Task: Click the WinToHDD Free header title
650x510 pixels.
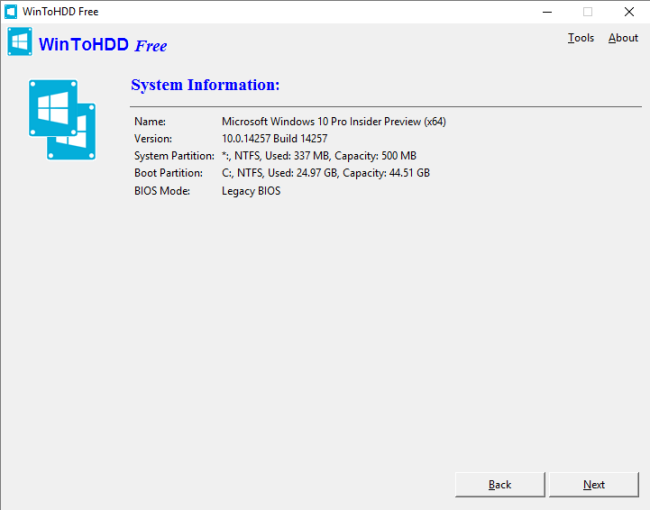Action: coord(103,45)
